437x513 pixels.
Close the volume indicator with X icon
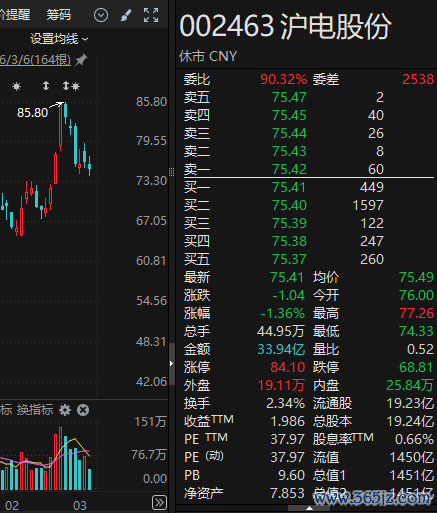pos(83,410)
